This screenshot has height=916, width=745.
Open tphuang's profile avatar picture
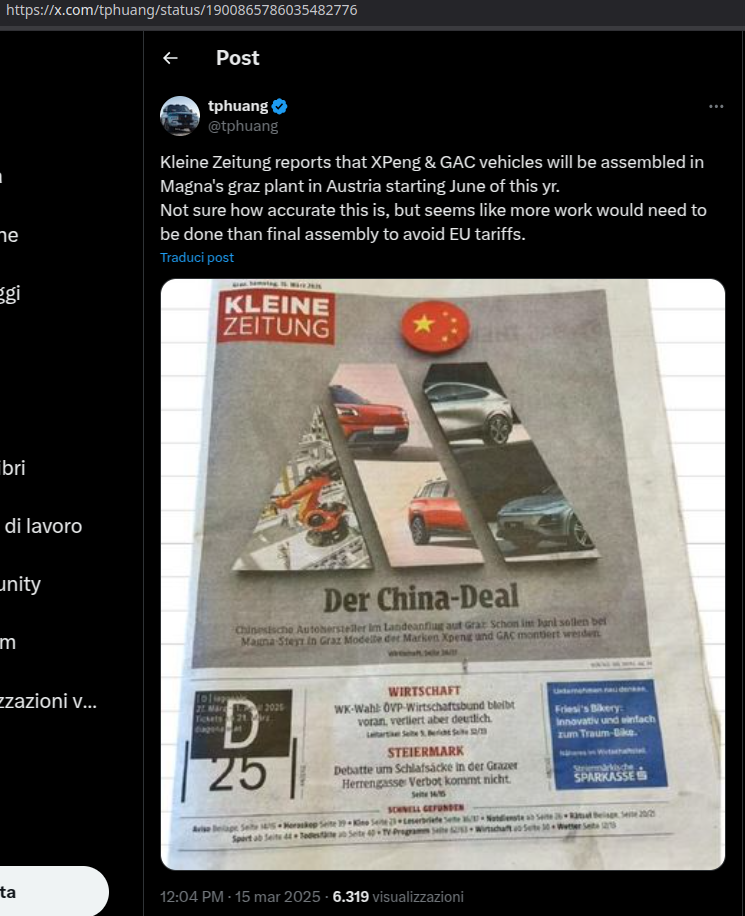180,116
